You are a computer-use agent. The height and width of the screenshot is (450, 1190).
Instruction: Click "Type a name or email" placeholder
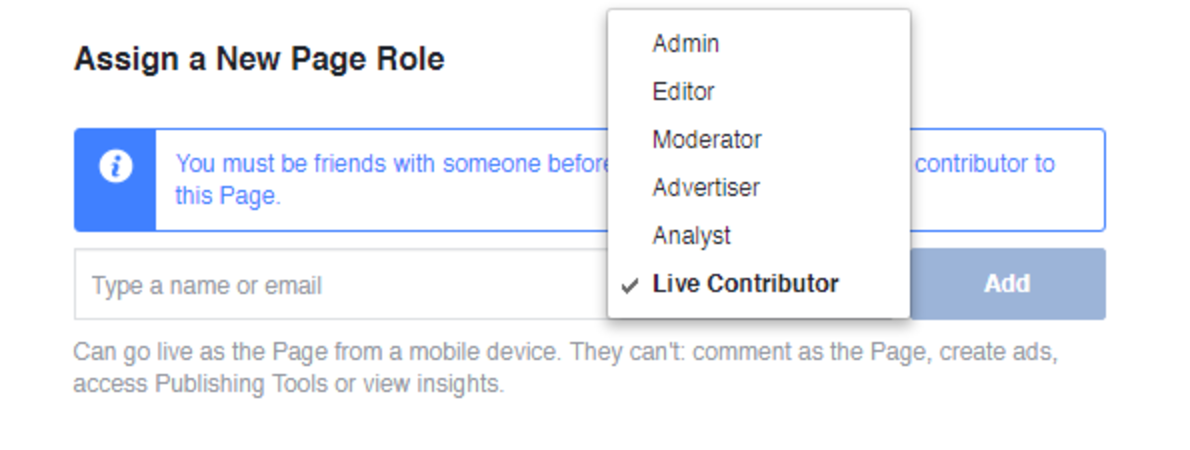tap(206, 286)
